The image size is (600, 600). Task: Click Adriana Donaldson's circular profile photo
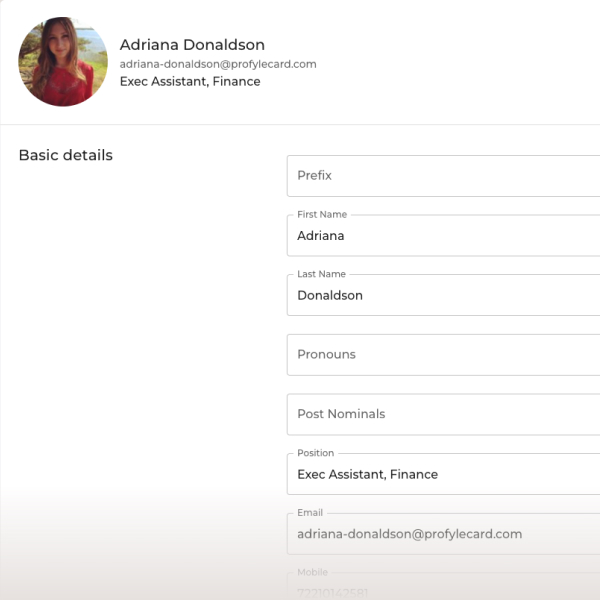[63, 62]
